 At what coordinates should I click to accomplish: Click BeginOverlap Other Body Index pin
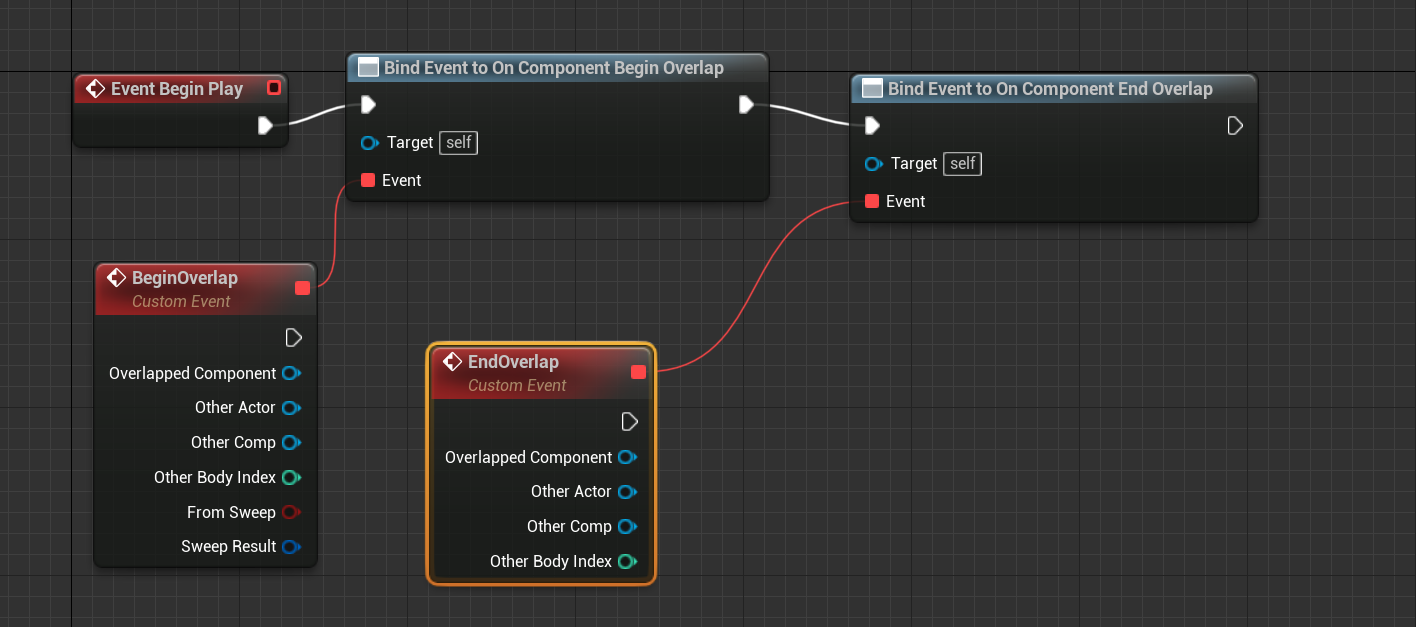click(x=291, y=477)
